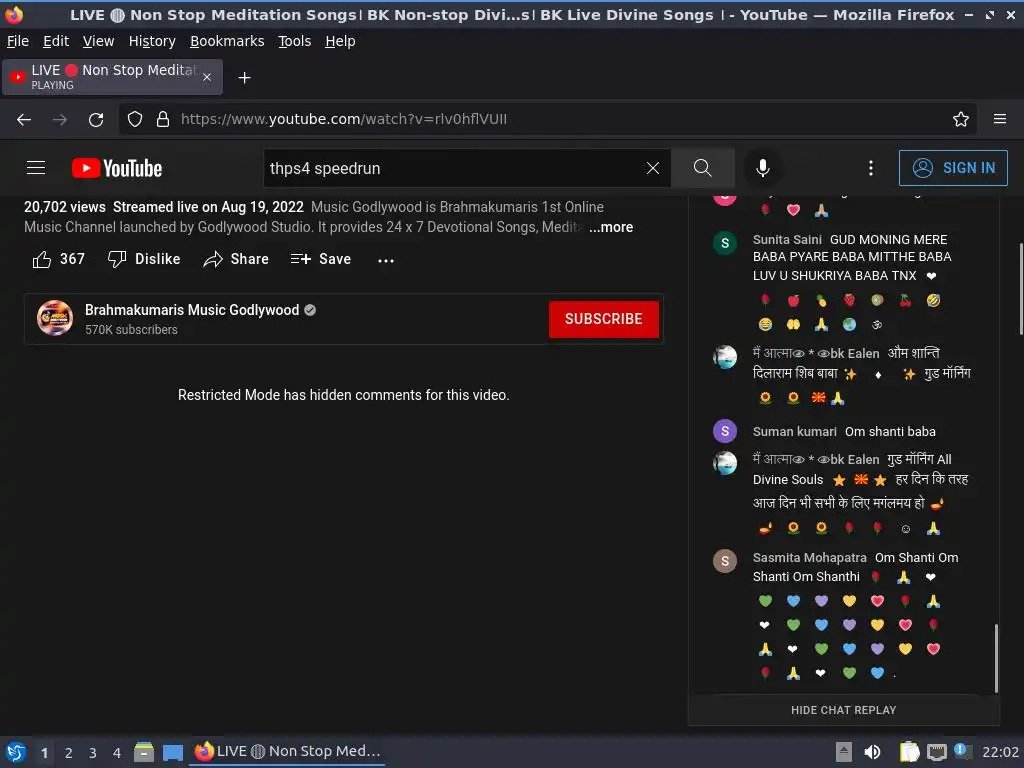Click the 22:02 clock
1024x768 pixels.
point(1000,752)
